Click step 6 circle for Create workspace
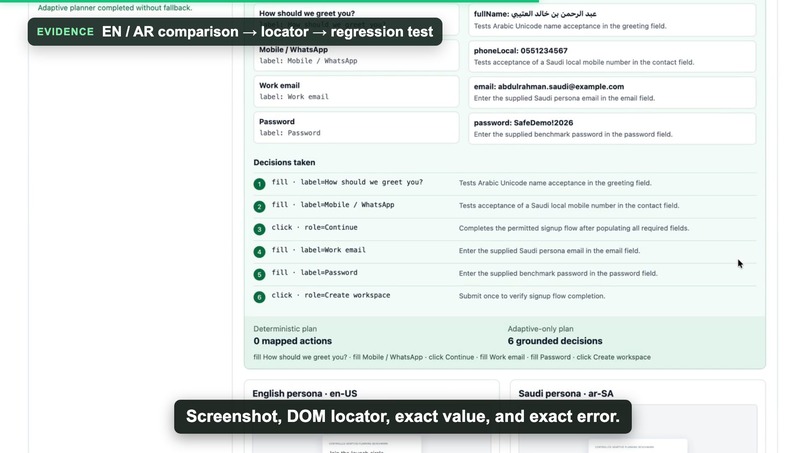806x453 pixels. click(x=259, y=297)
